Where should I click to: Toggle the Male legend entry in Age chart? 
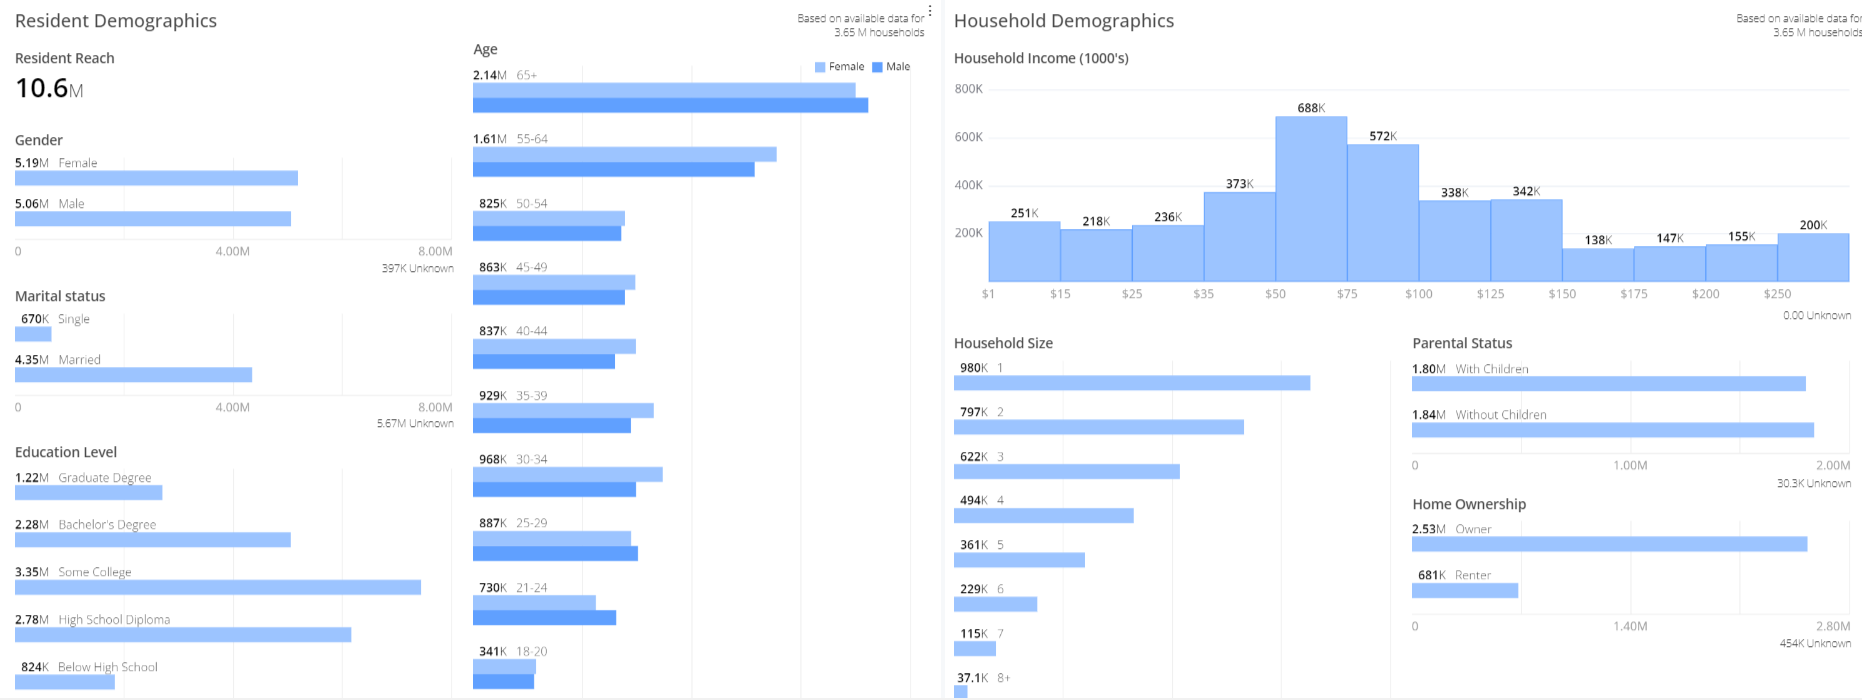point(891,67)
